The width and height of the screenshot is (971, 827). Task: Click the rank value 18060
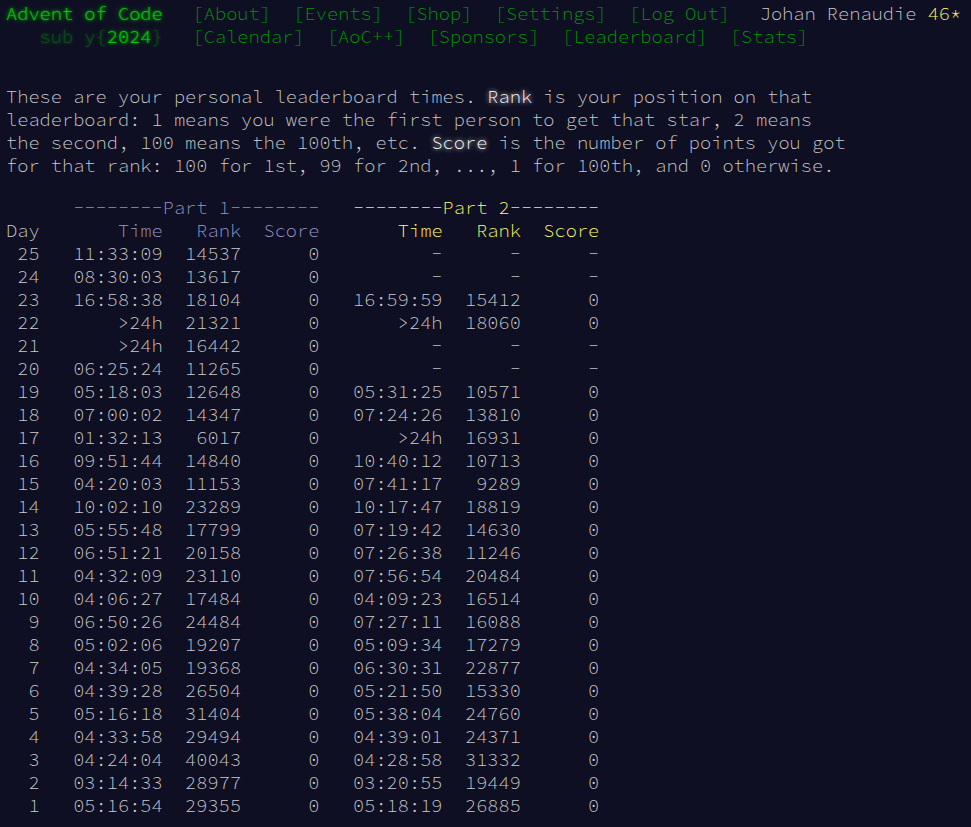[493, 323]
